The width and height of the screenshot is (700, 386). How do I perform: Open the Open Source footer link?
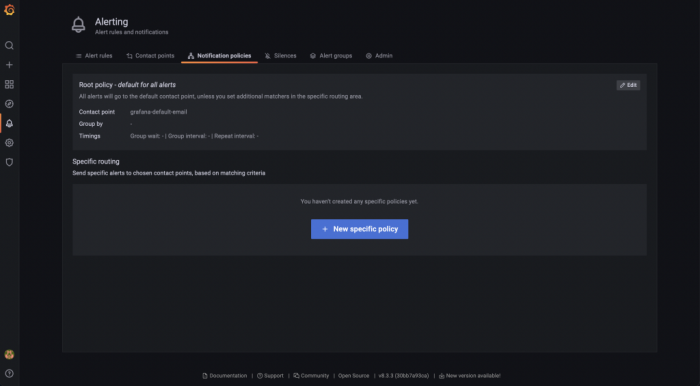354,376
